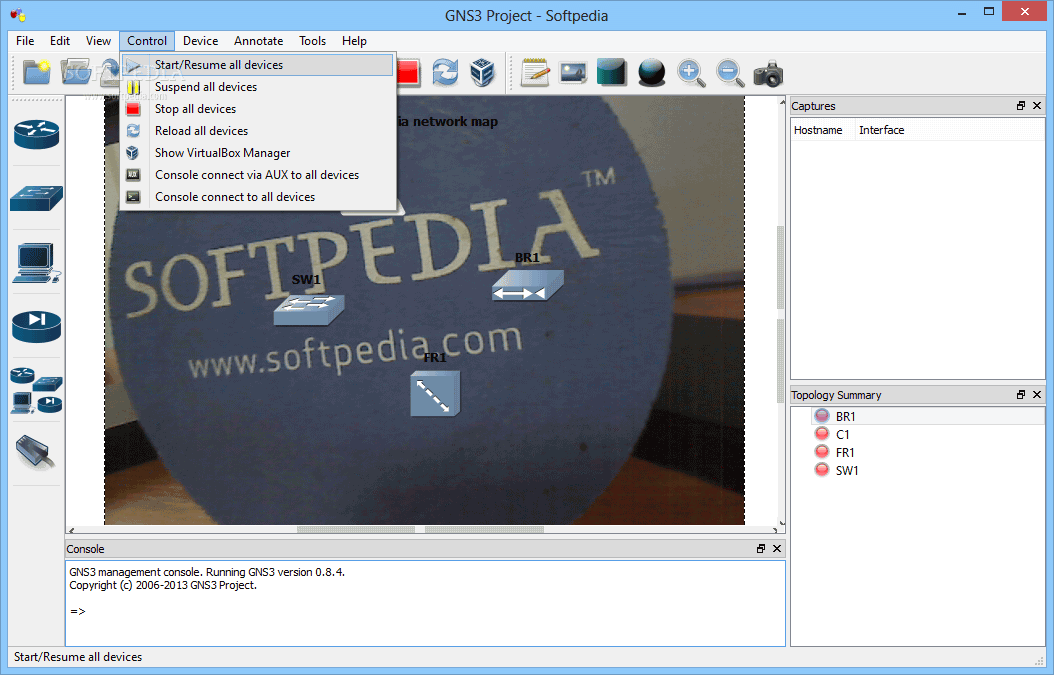Select SW1 in Topology Summary
The height and width of the screenshot is (675, 1054).
point(918,471)
